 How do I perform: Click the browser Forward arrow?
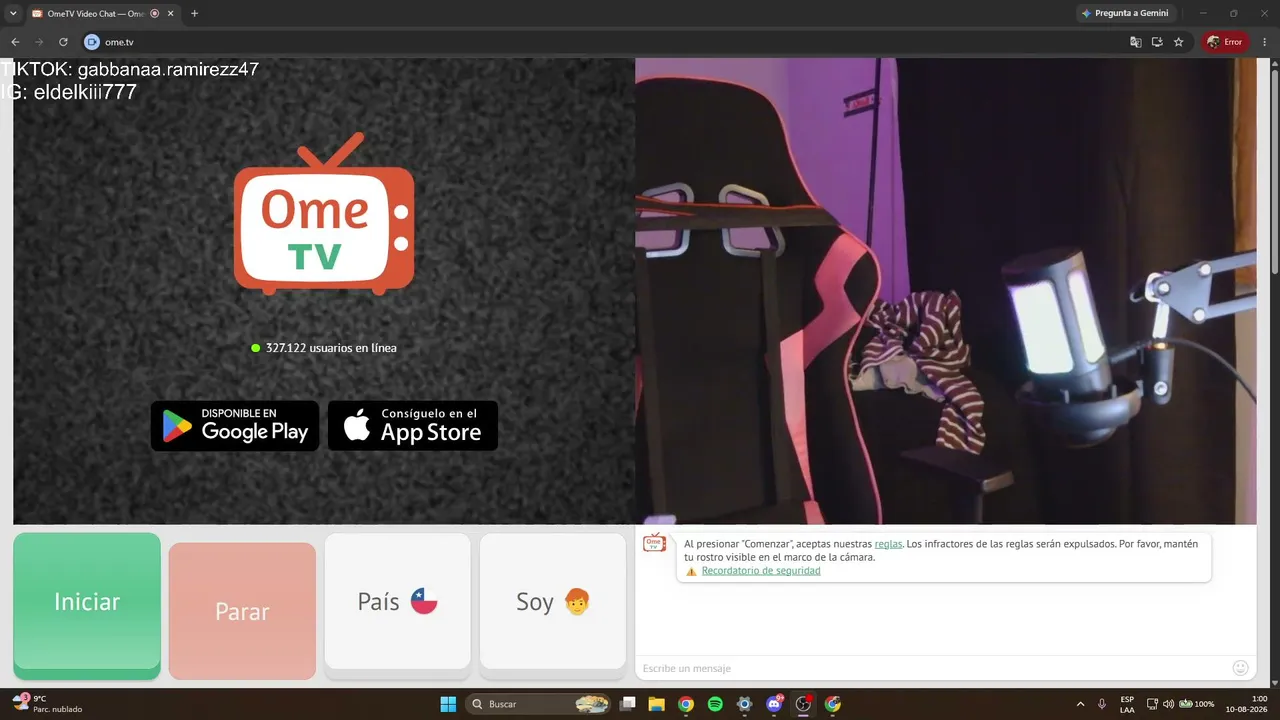39,42
